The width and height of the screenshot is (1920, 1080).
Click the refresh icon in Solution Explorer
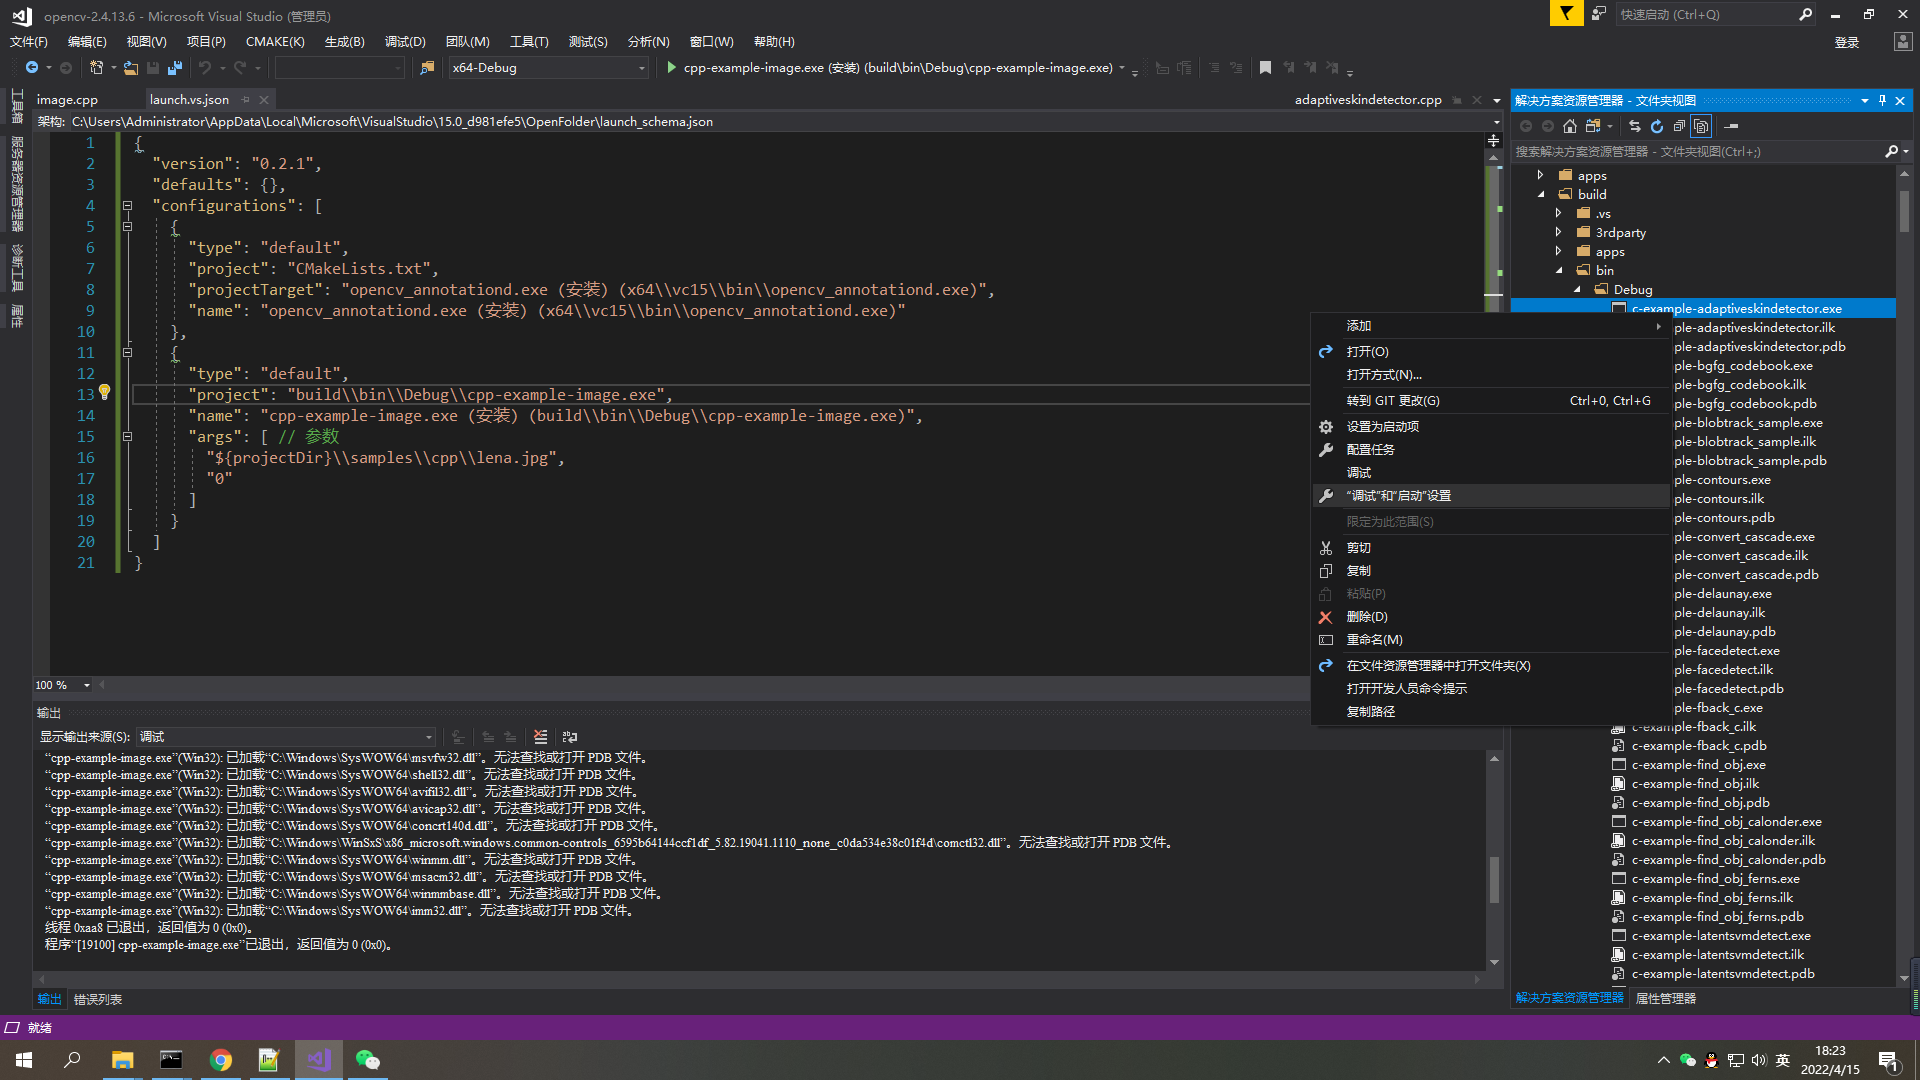point(1657,126)
